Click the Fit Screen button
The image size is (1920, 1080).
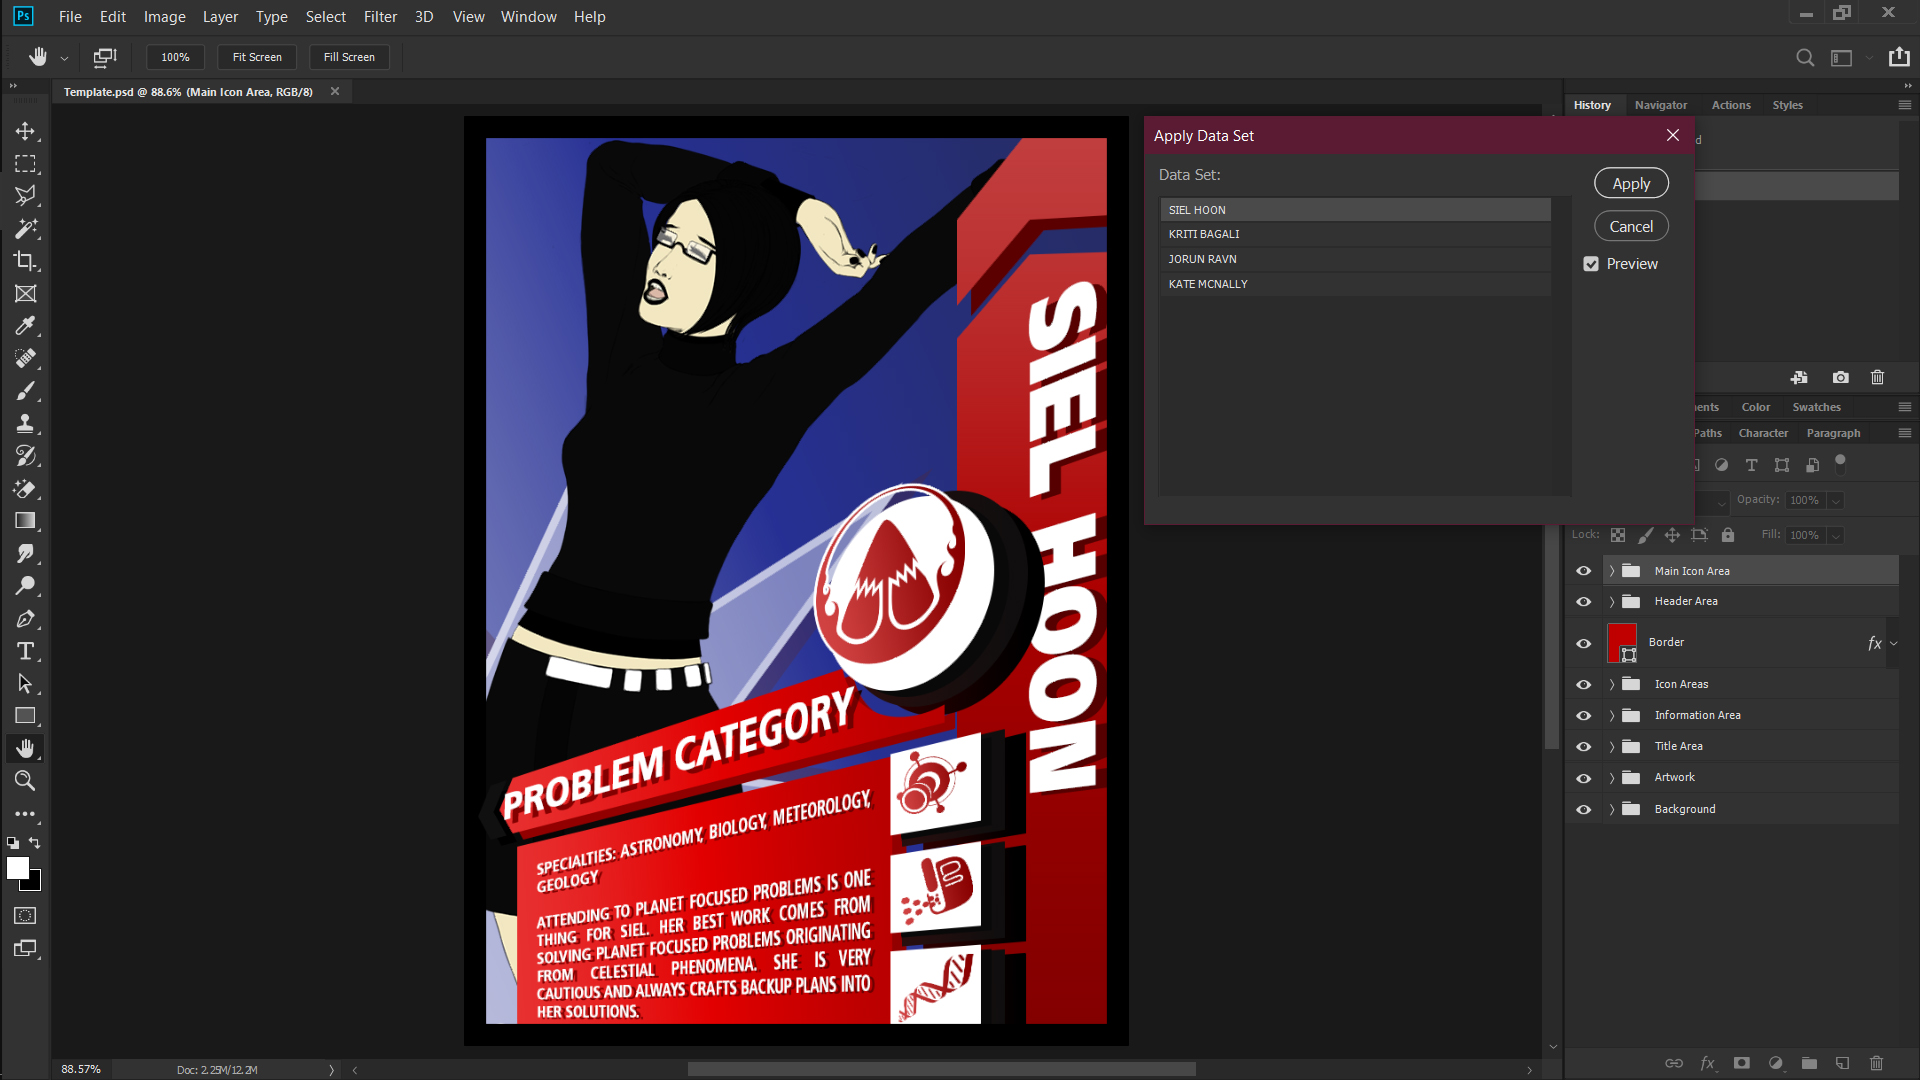(256, 57)
